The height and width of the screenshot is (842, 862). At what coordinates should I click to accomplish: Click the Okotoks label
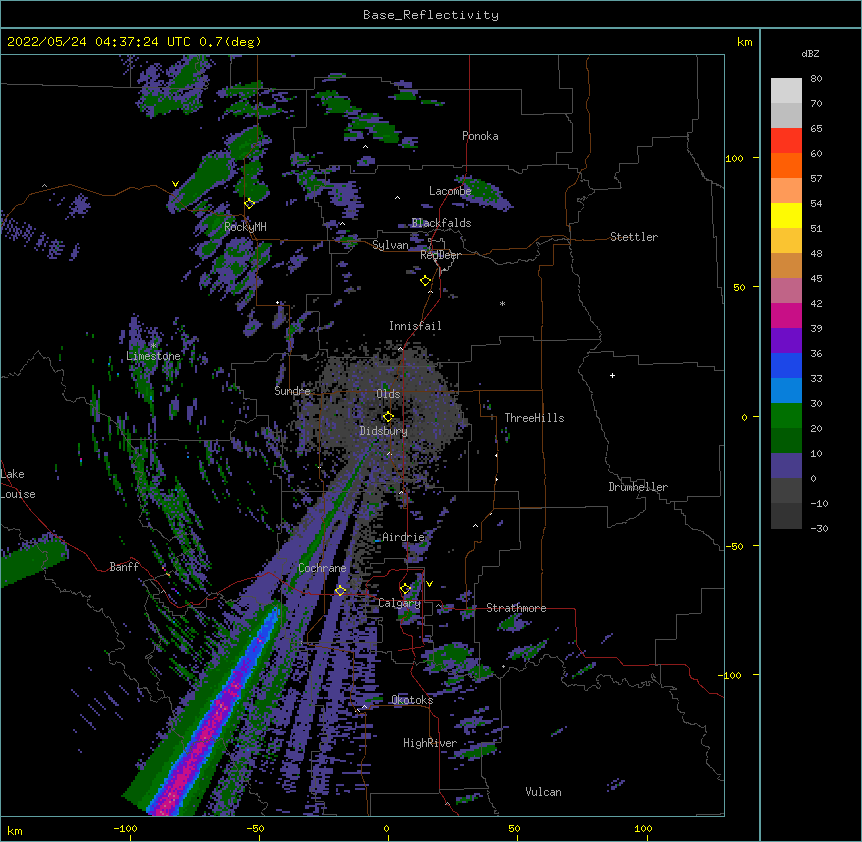[x=412, y=700]
